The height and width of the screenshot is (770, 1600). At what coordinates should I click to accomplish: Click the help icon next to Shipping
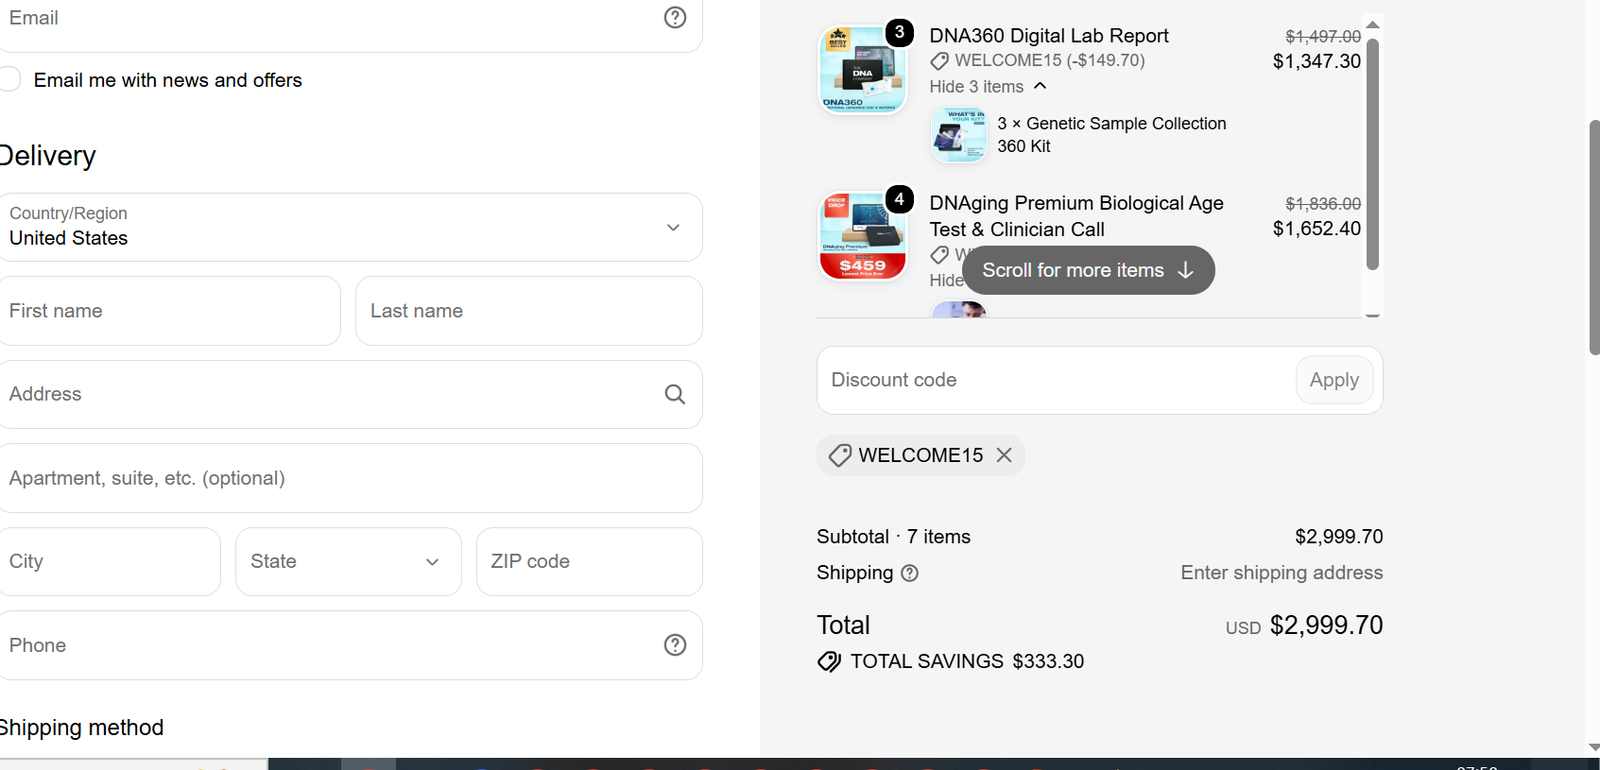(909, 573)
